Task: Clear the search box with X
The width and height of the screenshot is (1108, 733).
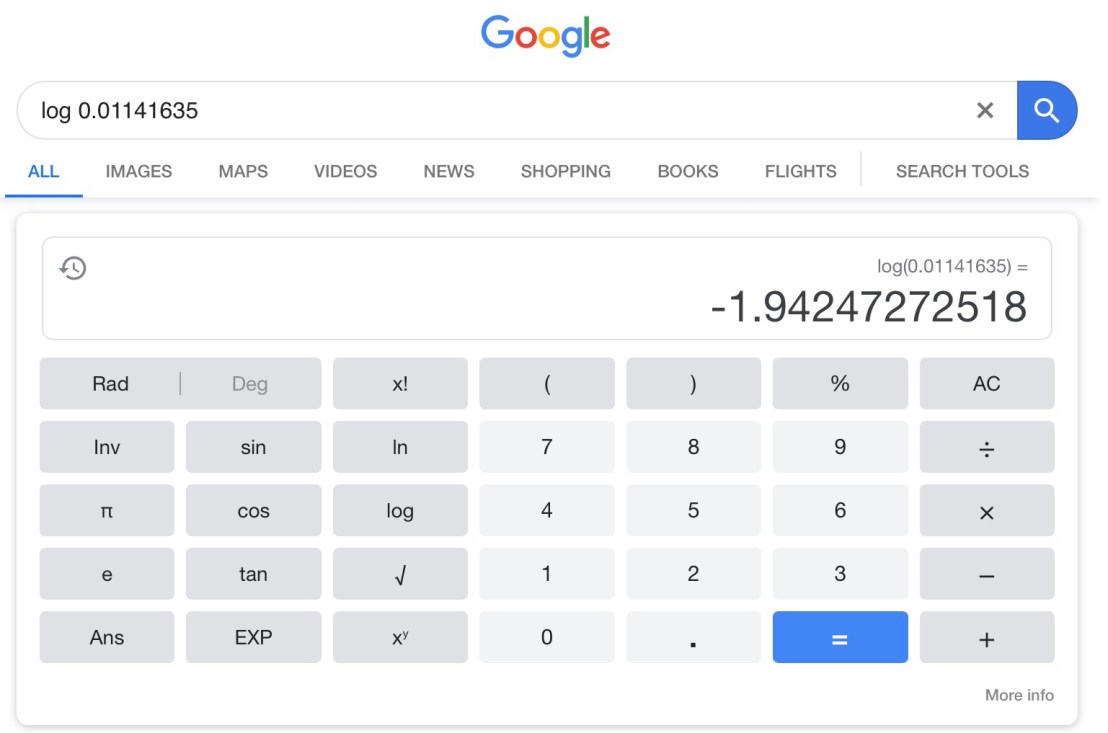Action: tap(985, 110)
